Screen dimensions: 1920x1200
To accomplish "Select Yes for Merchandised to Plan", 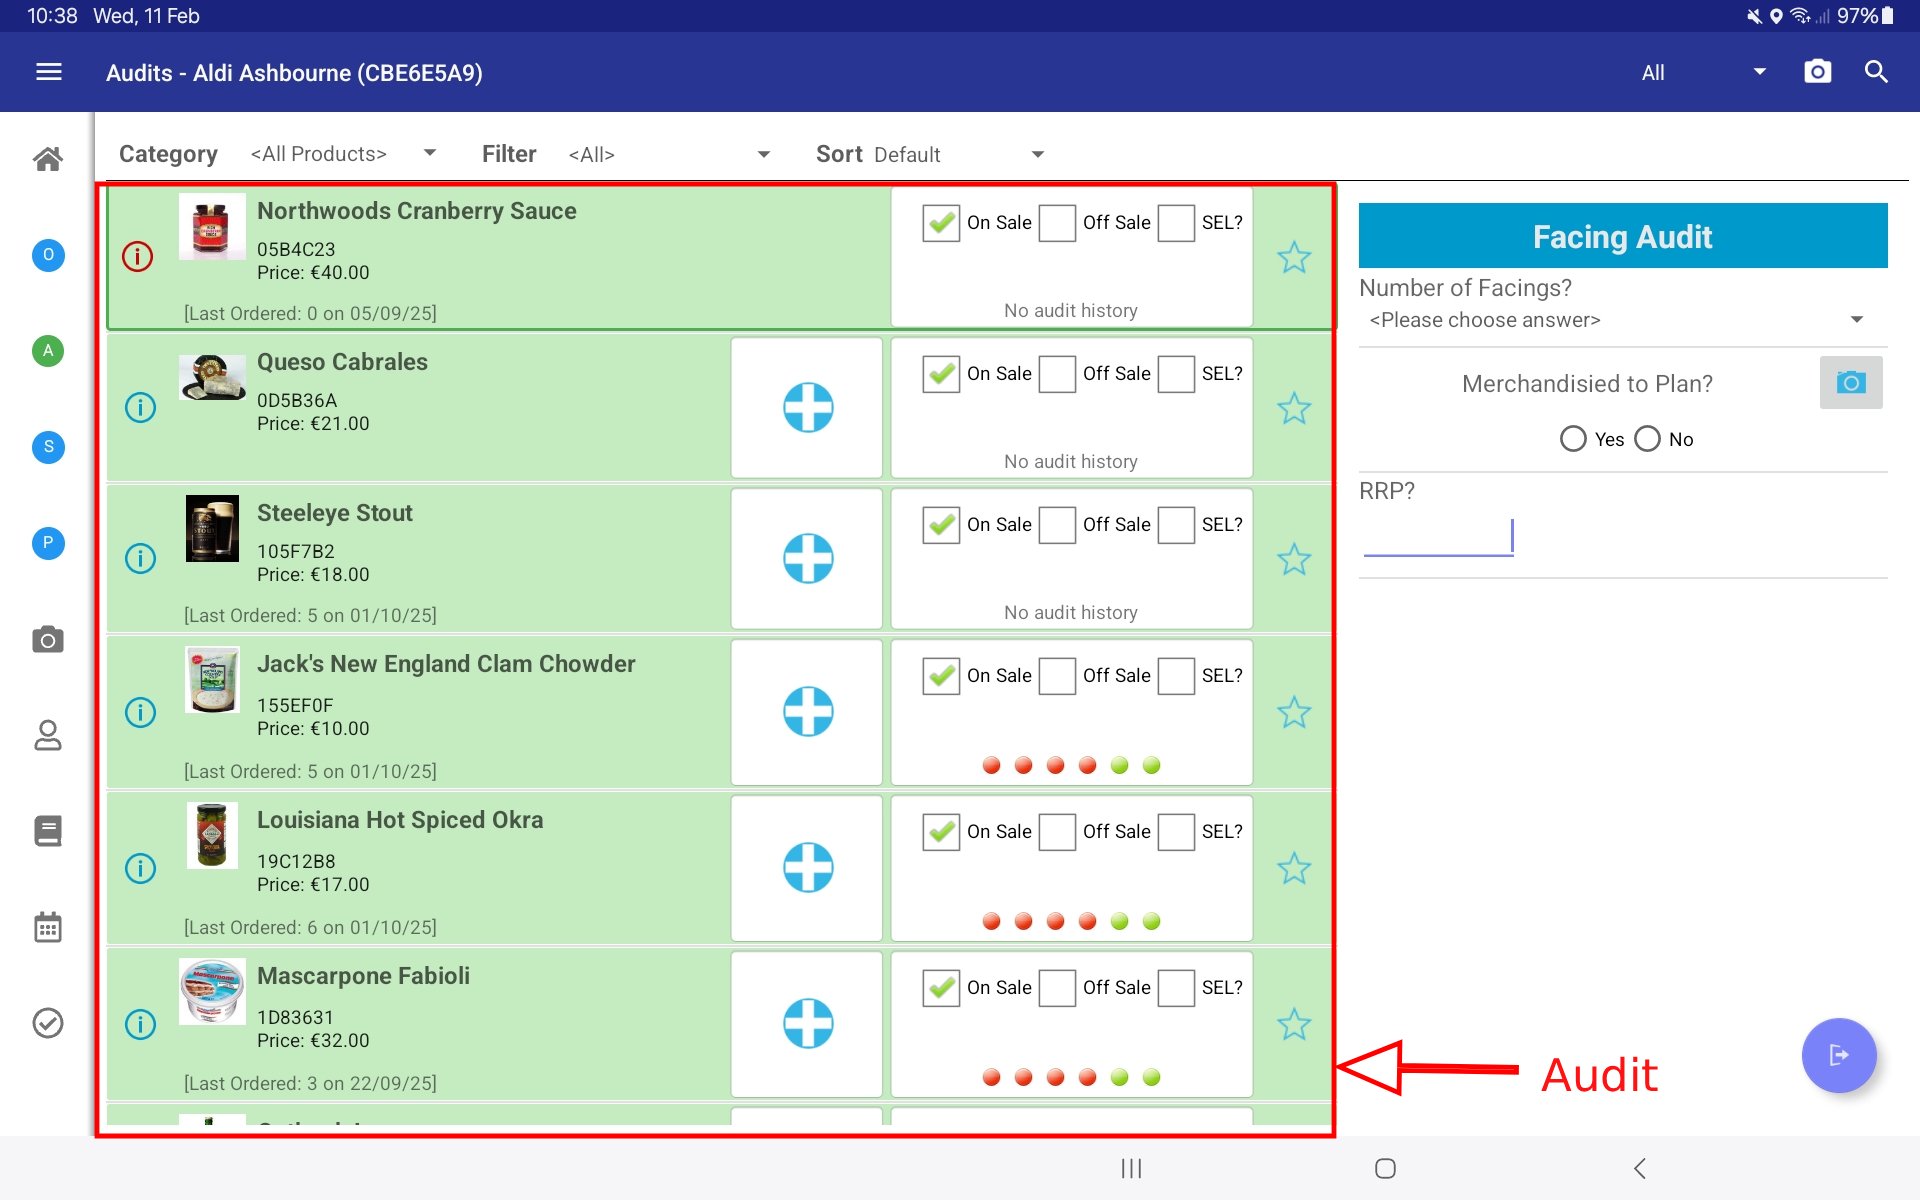I will pyautogui.click(x=1573, y=439).
